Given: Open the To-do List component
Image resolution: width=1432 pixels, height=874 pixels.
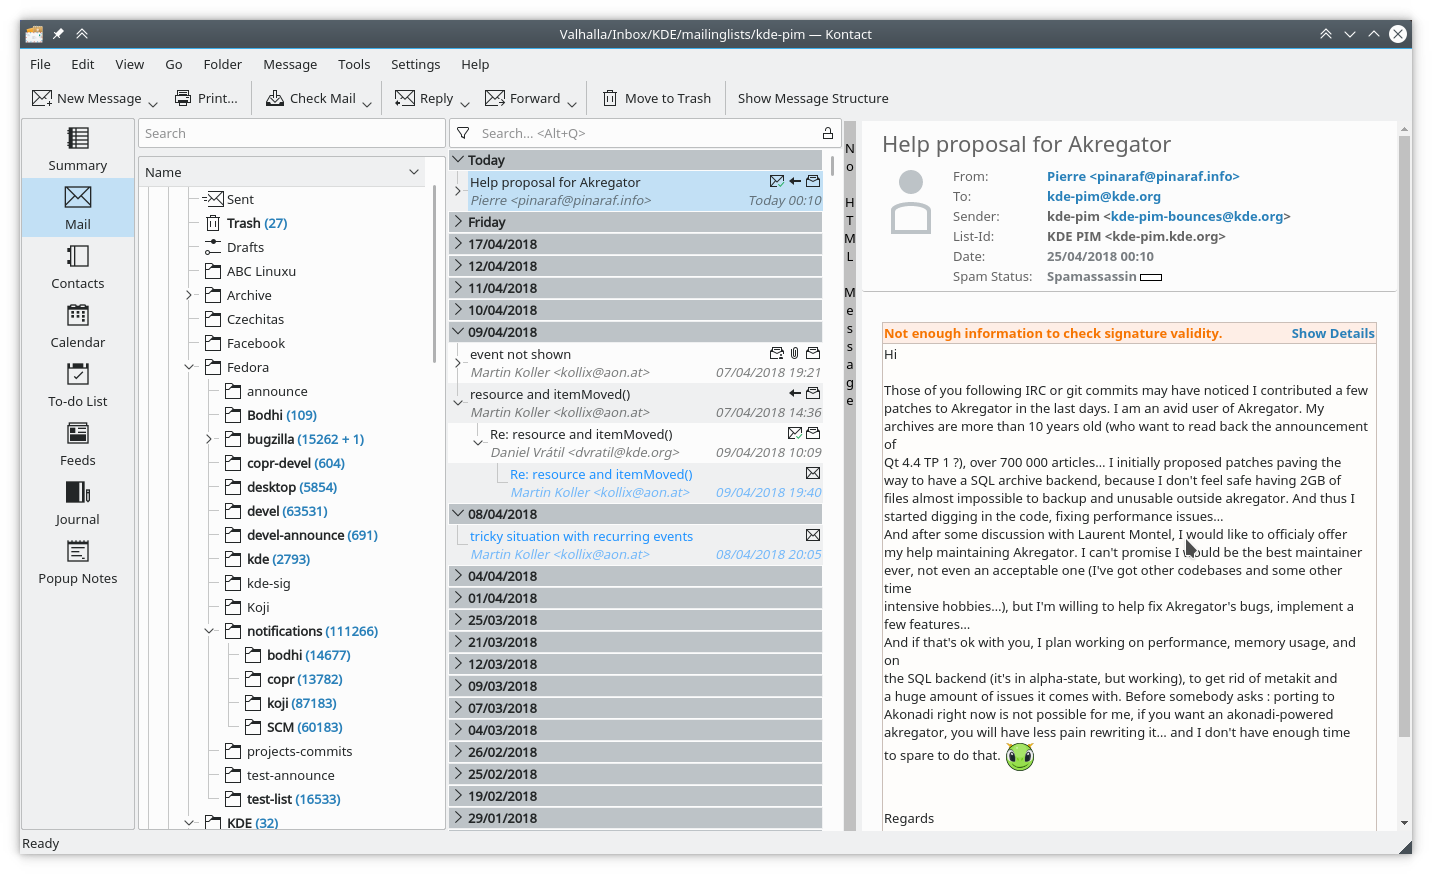Looking at the screenshot, I should pos(78,385).
